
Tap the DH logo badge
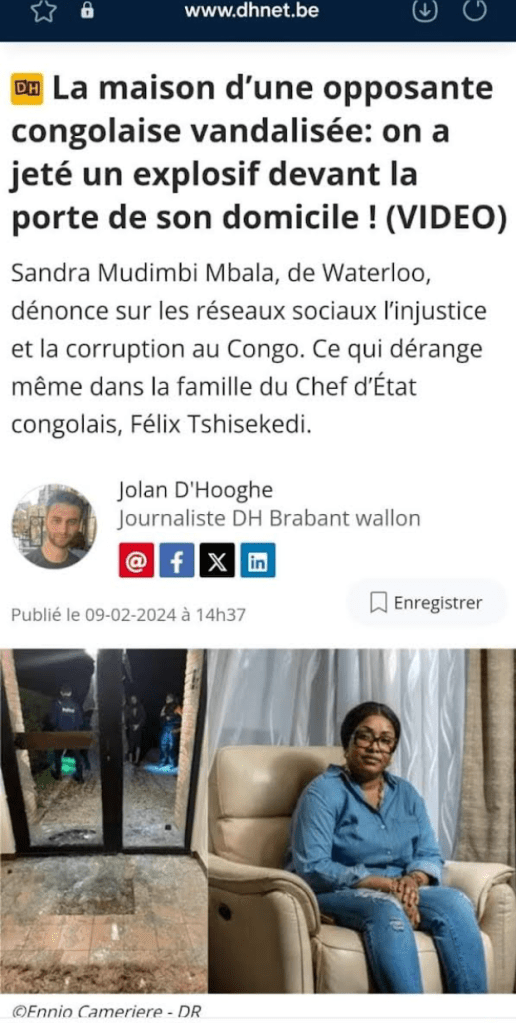coord(27,90)
